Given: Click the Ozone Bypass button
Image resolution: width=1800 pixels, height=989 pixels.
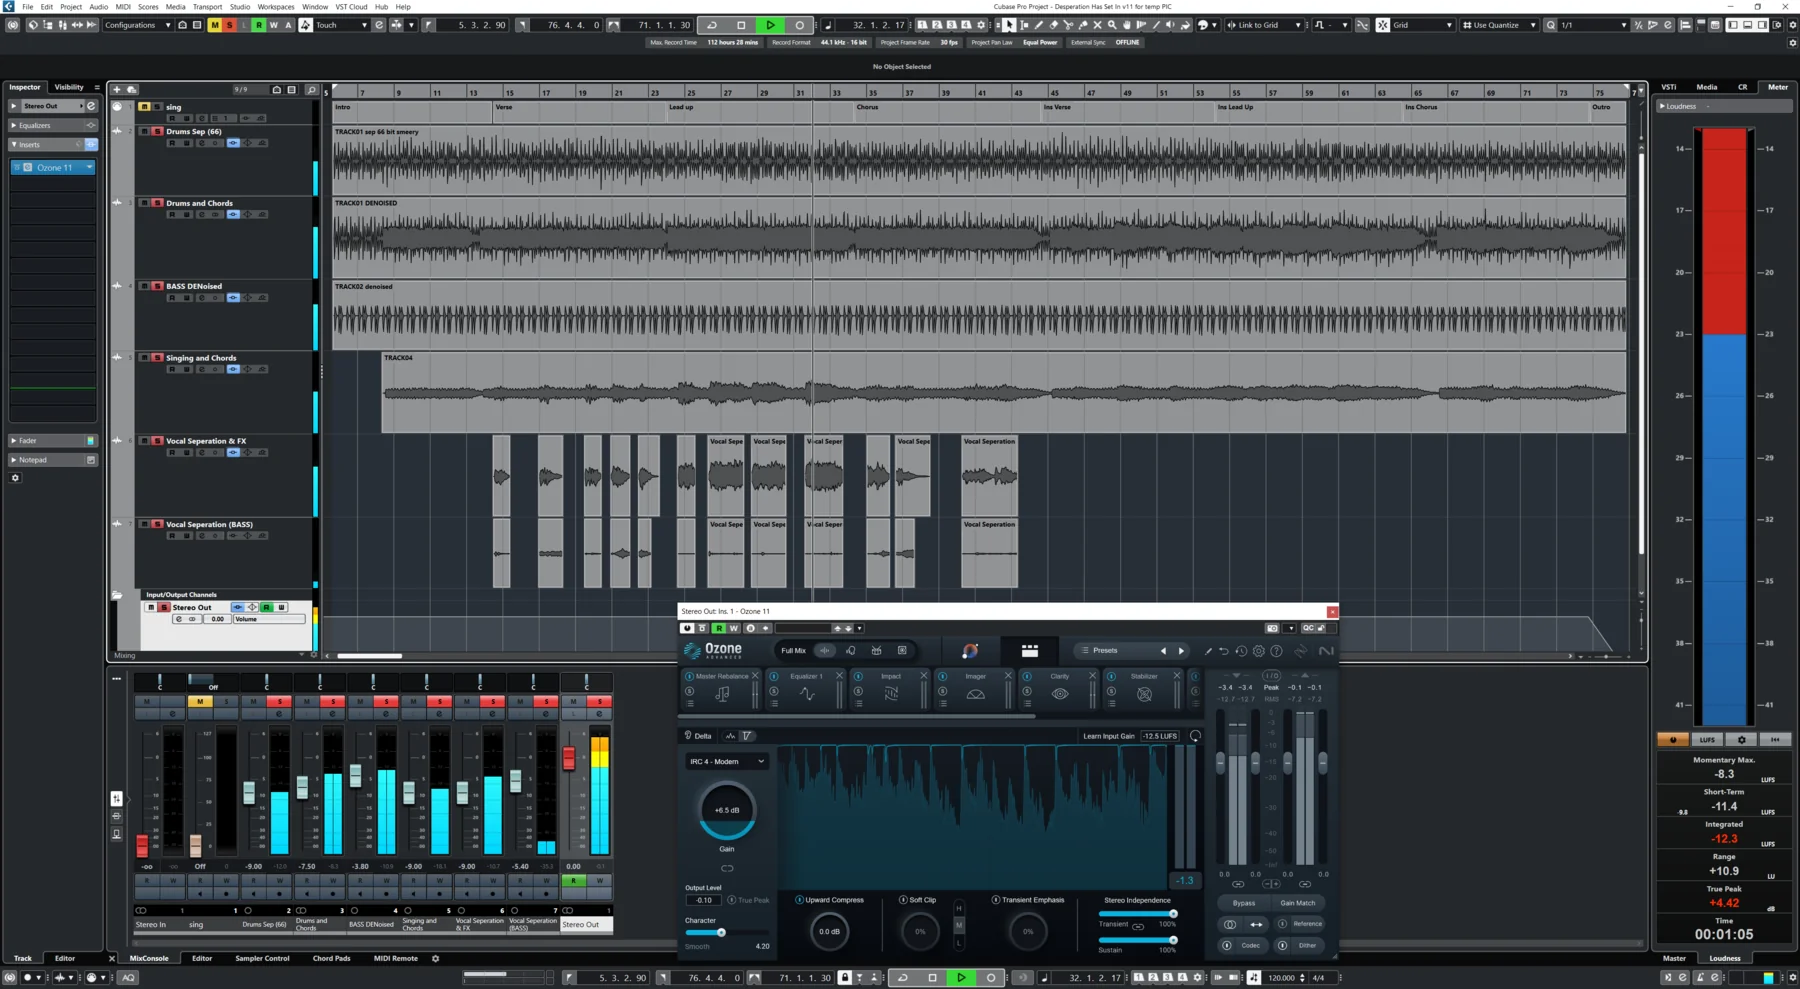Looking at the screenshot, I should point(1243,903).
